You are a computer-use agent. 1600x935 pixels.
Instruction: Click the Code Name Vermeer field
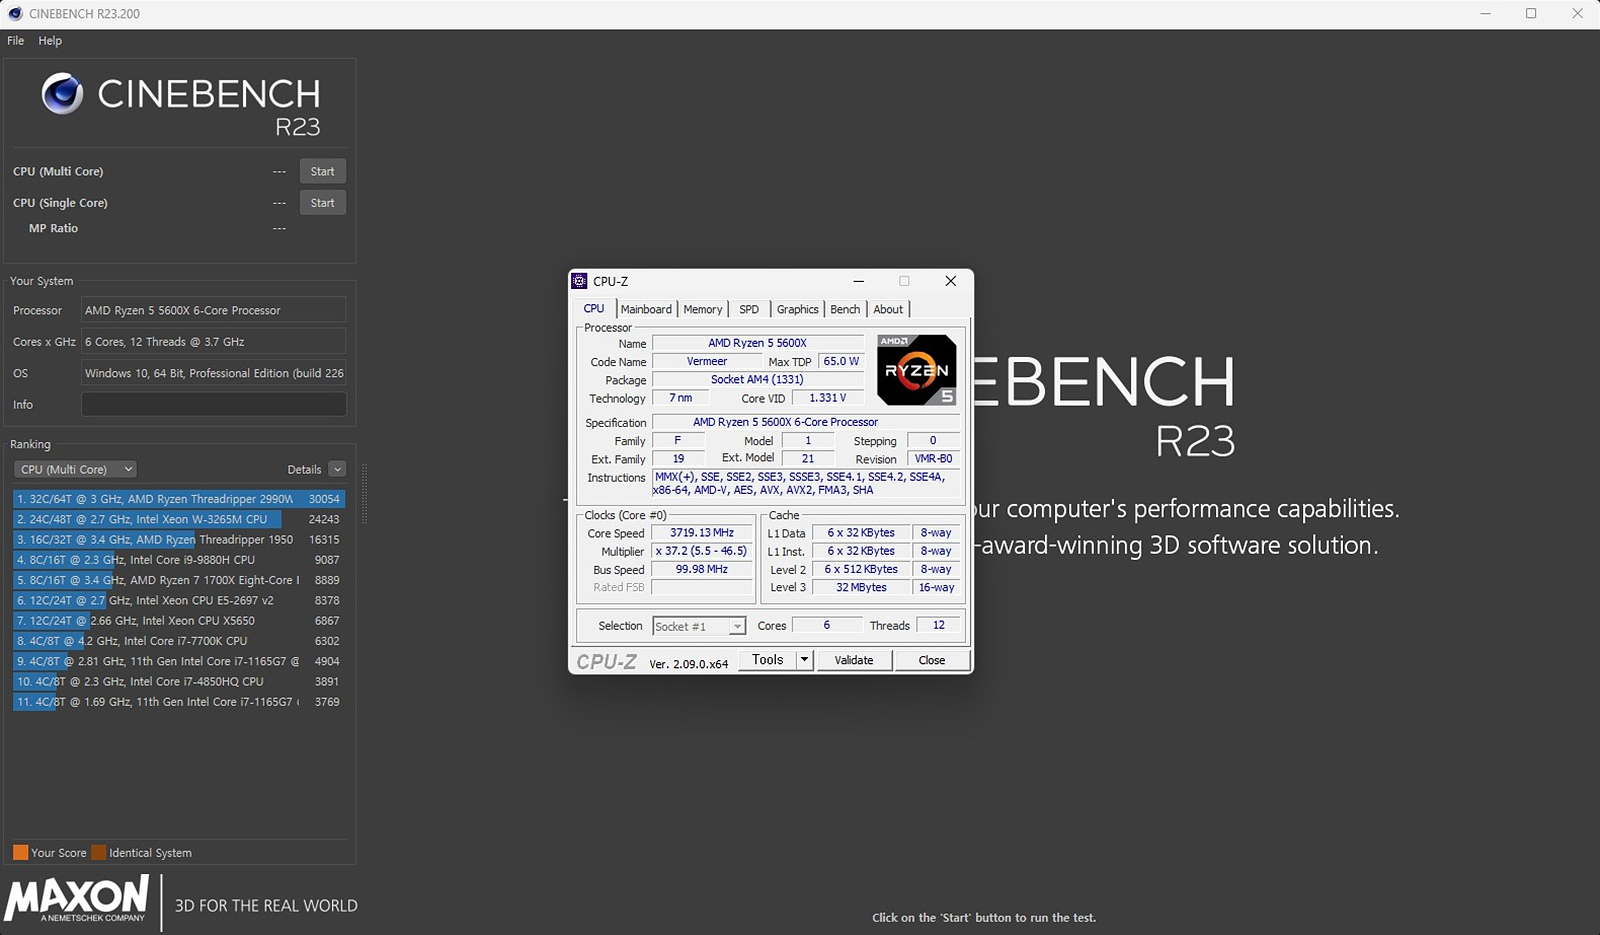(x=706, y=361)
